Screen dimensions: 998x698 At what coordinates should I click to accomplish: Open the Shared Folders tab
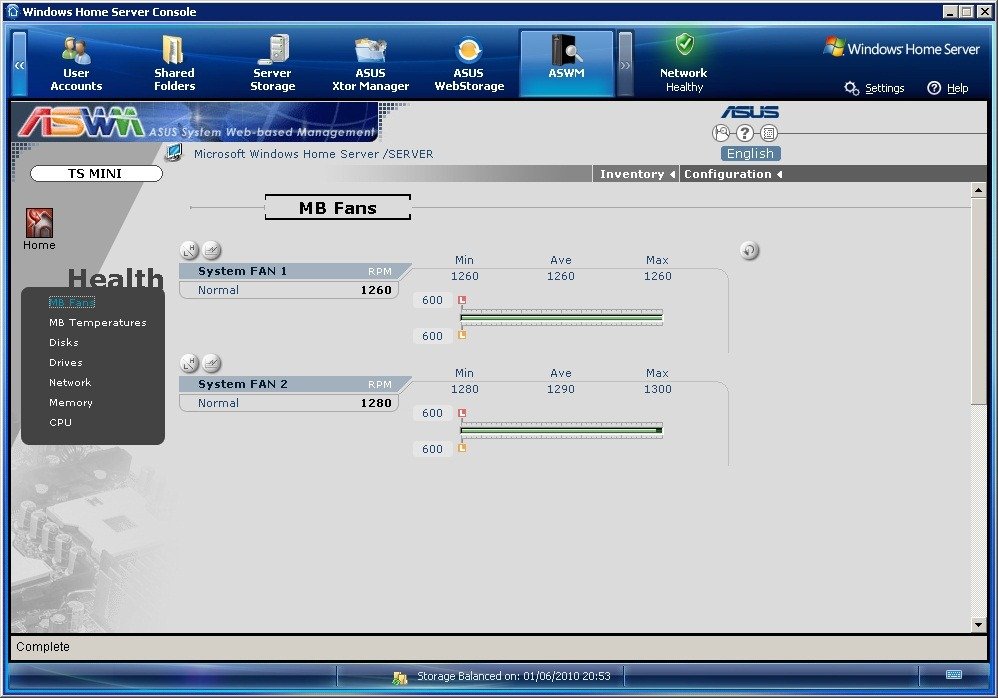pos(174,64)
